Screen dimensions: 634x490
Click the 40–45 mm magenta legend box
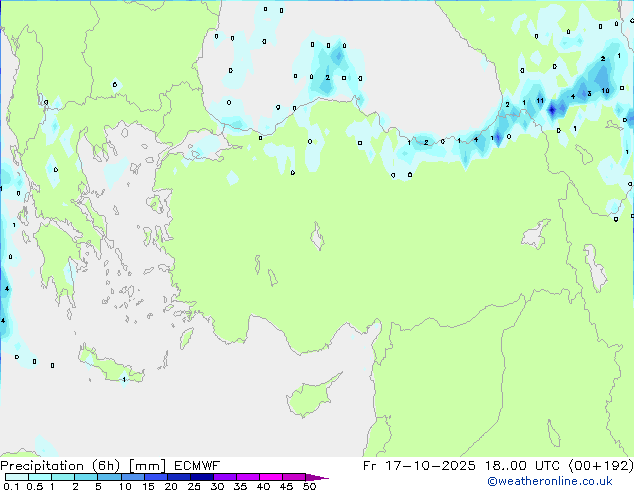(271, 477)
